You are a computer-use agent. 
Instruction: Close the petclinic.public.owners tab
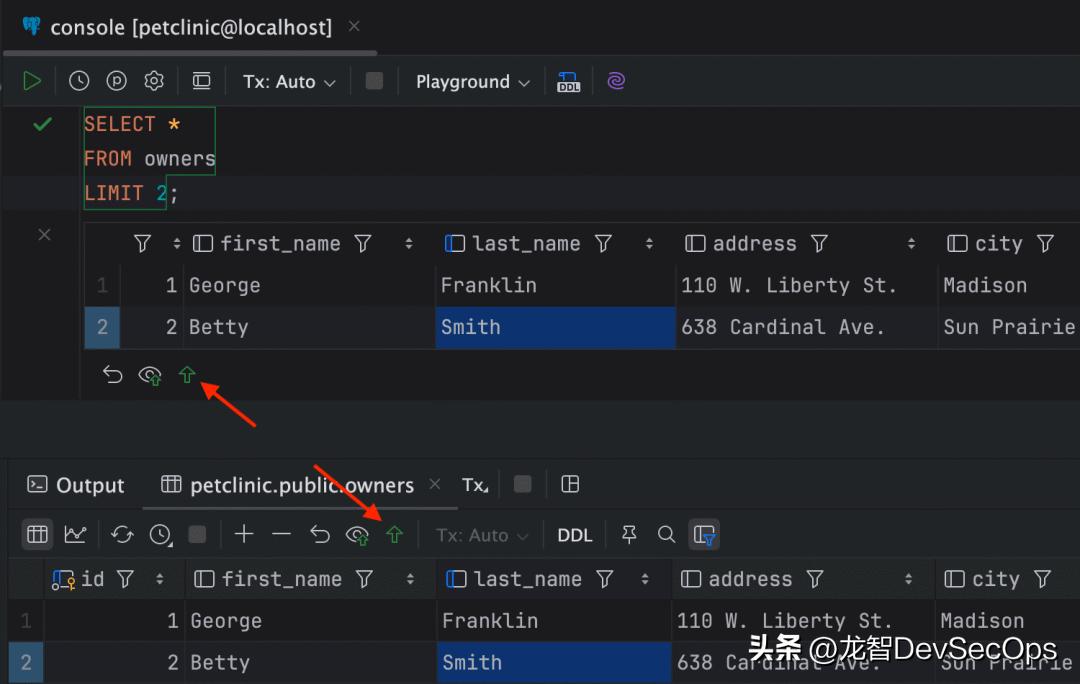[x=435, y=484]
